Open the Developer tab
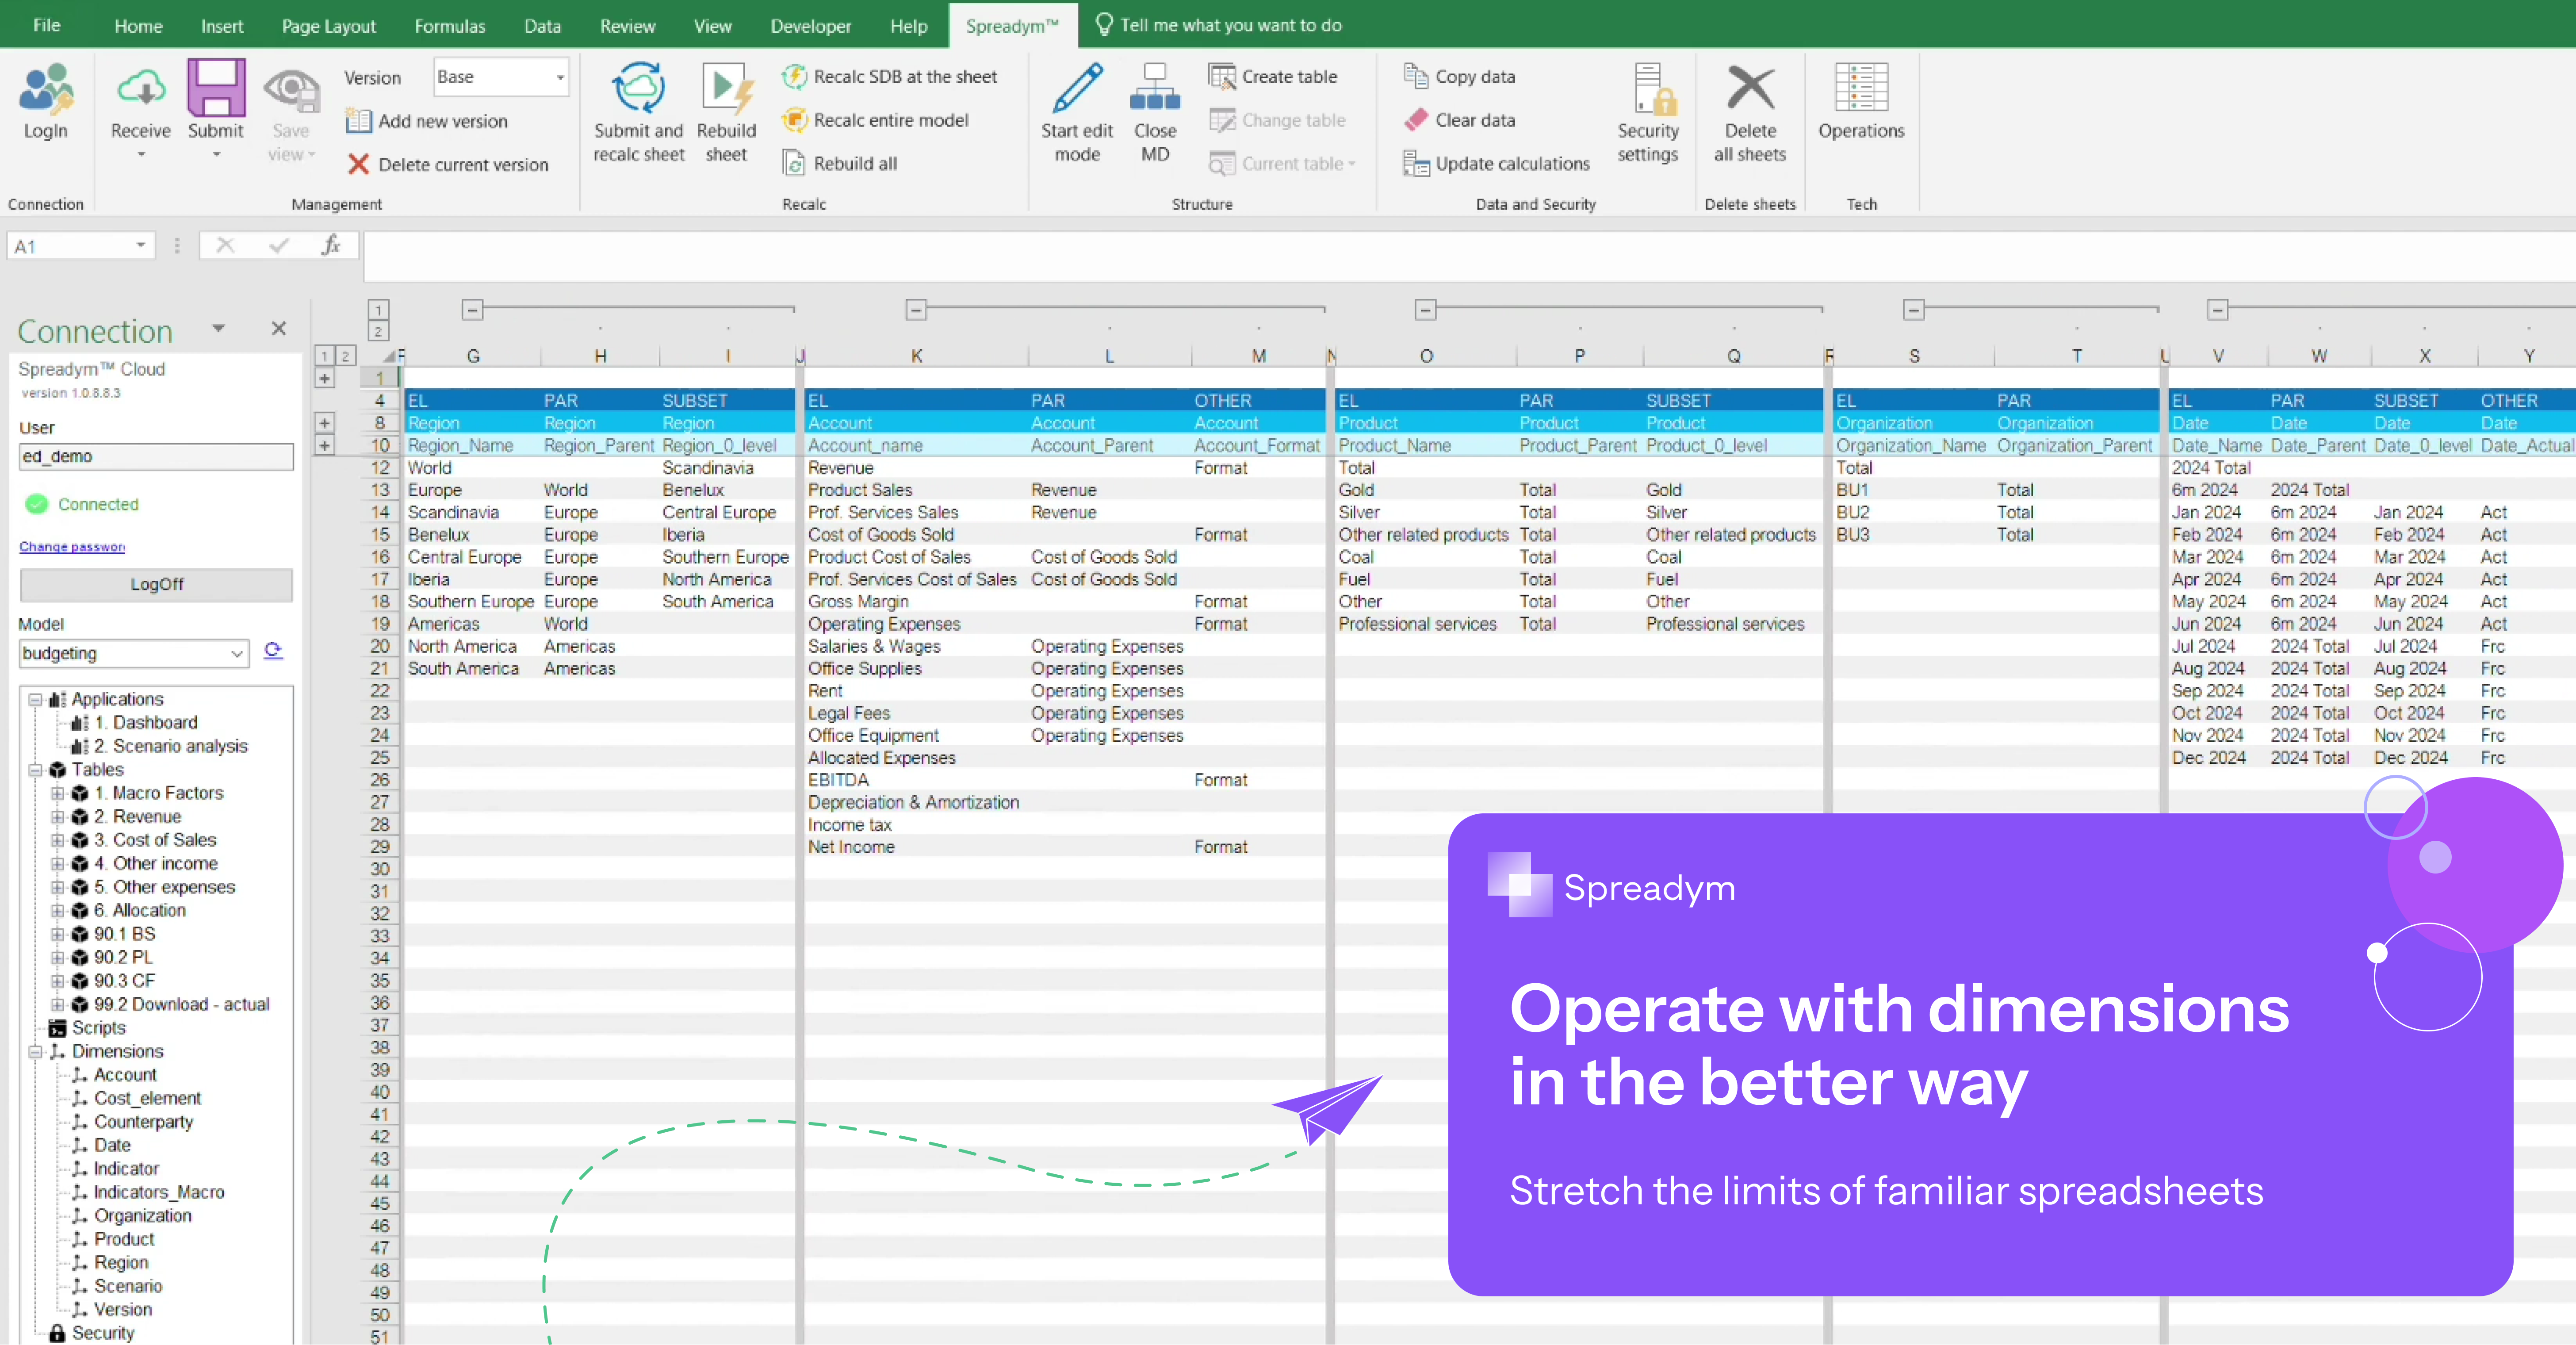This screenshot has width=2576, height=1345. [810, 25]
